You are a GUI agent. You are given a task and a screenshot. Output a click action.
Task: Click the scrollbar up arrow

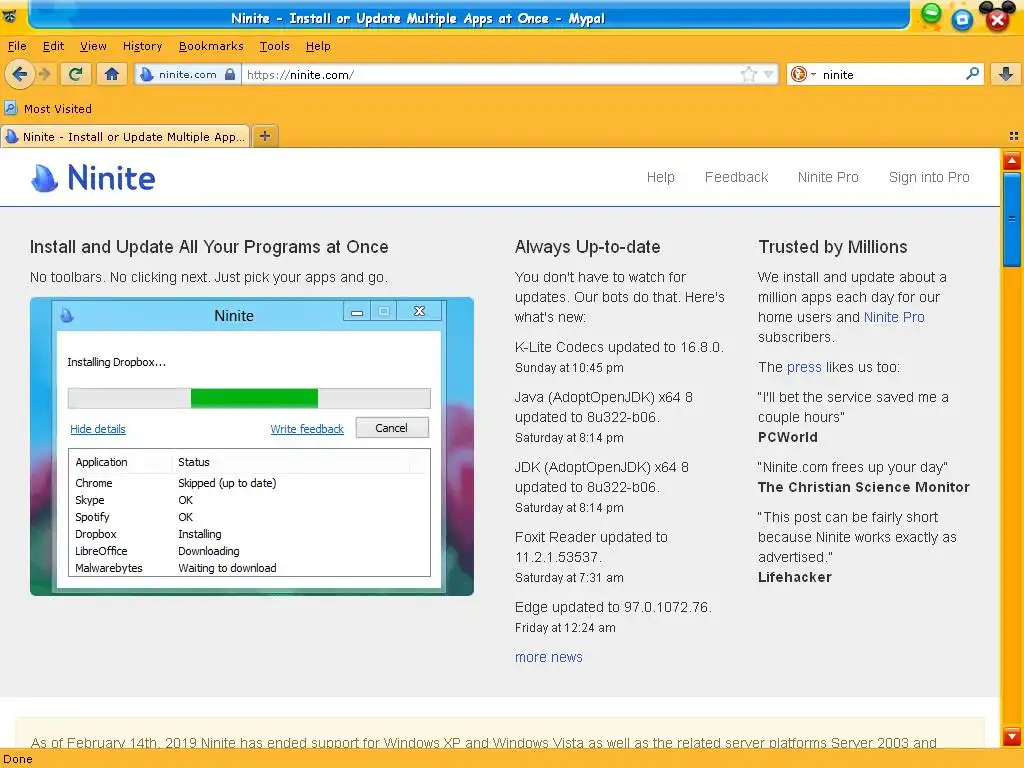click(1012, 160)
